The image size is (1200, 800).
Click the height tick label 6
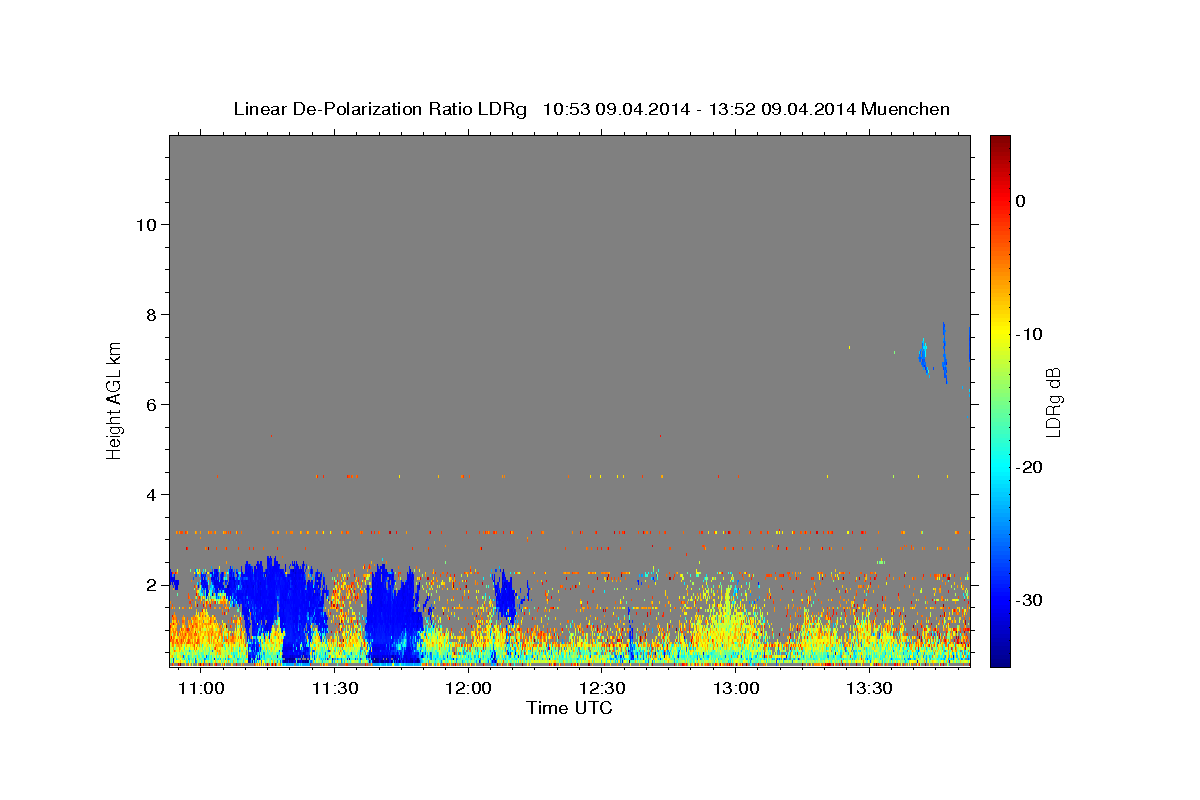[x=152, y=405]
